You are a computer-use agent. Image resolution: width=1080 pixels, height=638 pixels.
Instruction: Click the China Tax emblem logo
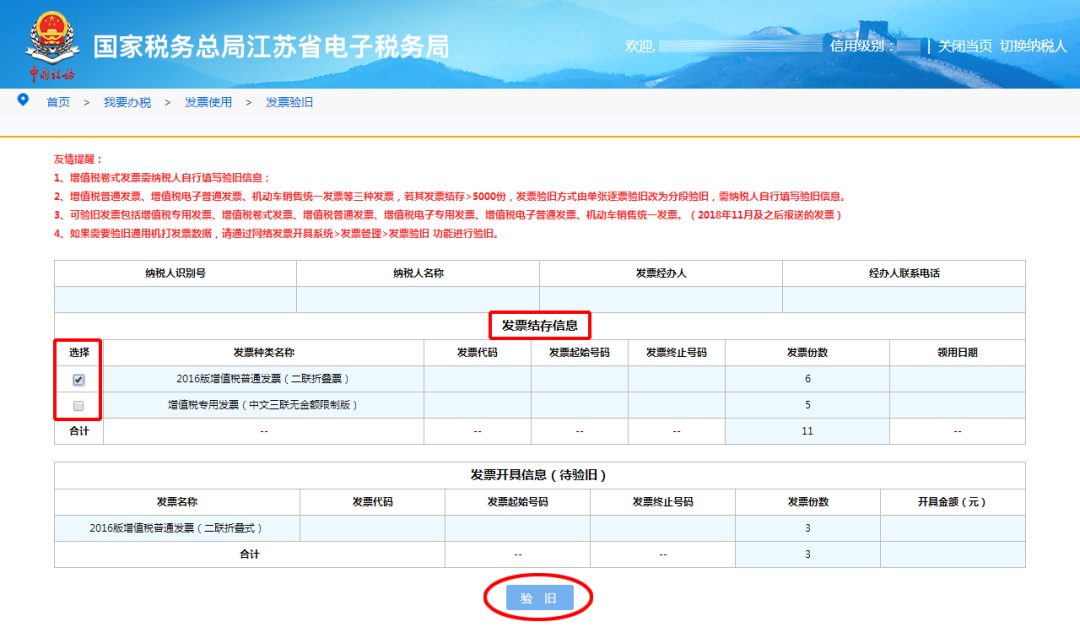coord(52,46)
